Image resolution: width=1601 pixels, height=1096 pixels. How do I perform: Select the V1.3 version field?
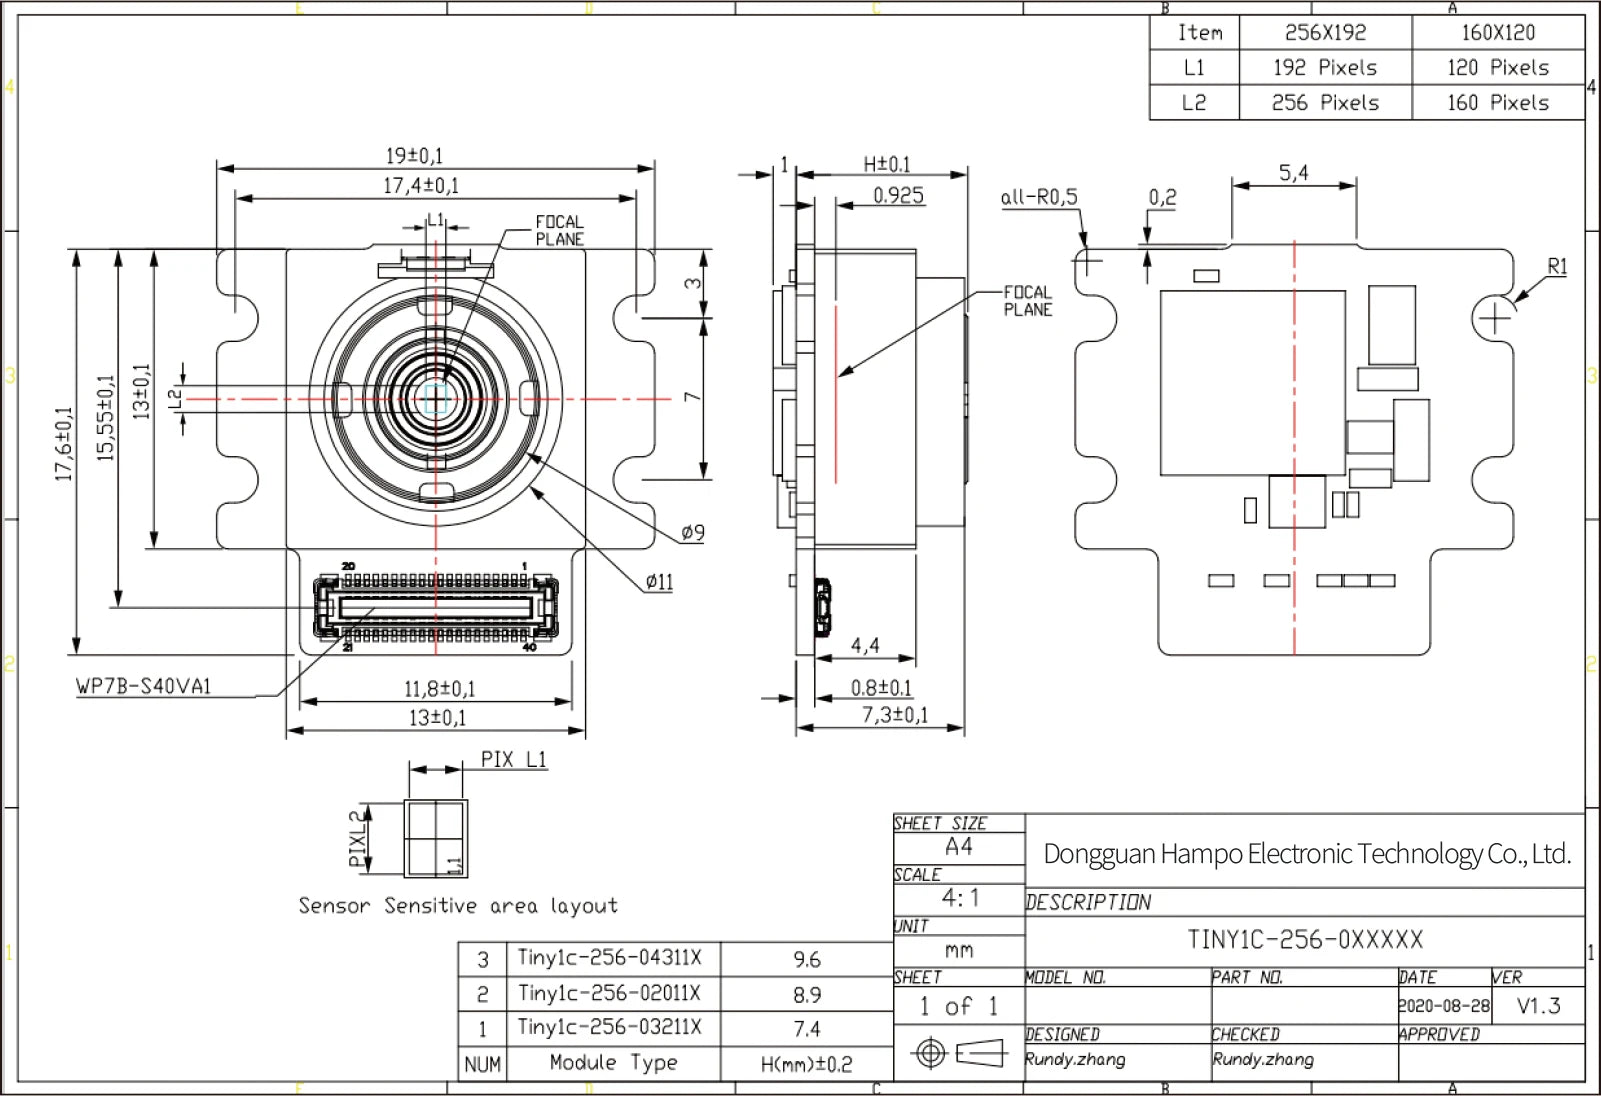[1537, 1006]
